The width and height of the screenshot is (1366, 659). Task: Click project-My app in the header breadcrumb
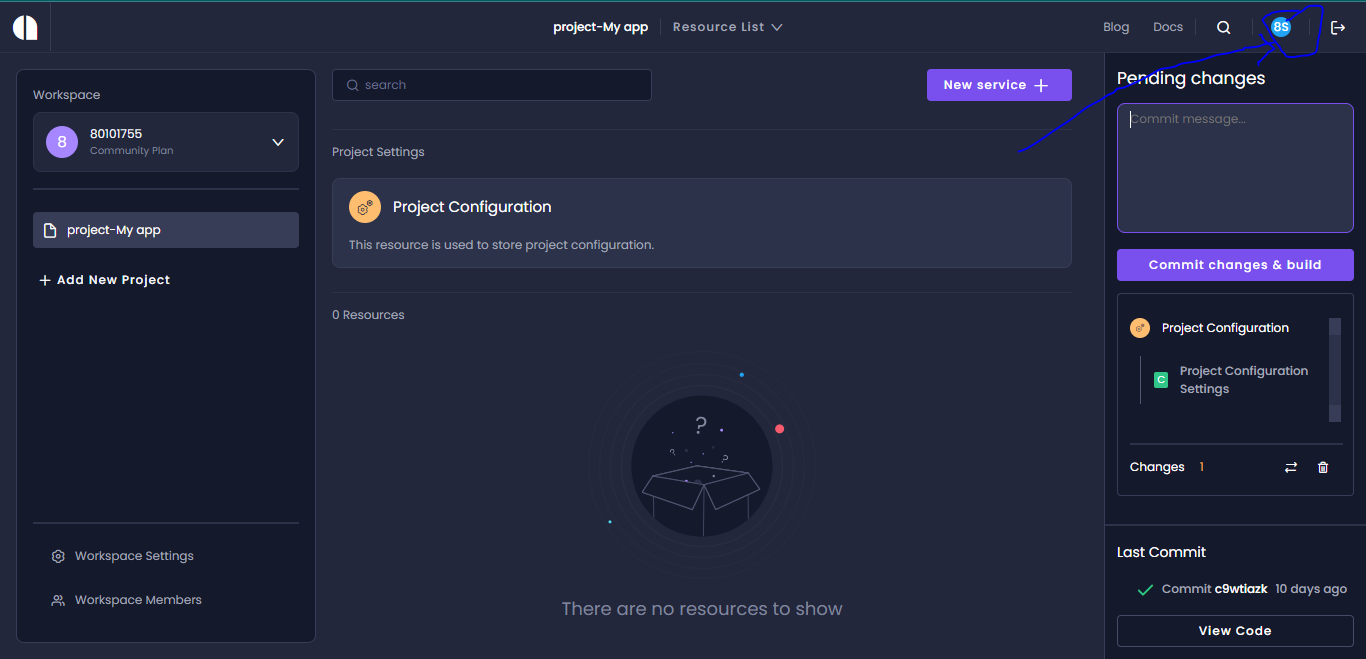(601, 27)
